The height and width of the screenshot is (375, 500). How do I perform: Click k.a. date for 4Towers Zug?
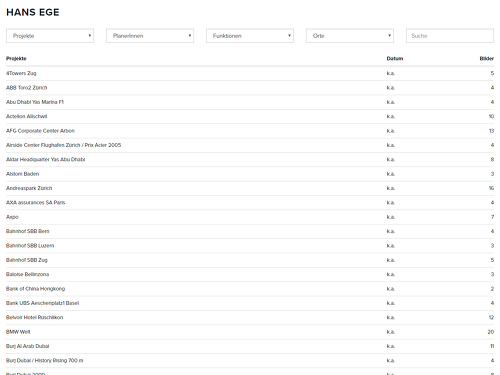click(391, 73)
